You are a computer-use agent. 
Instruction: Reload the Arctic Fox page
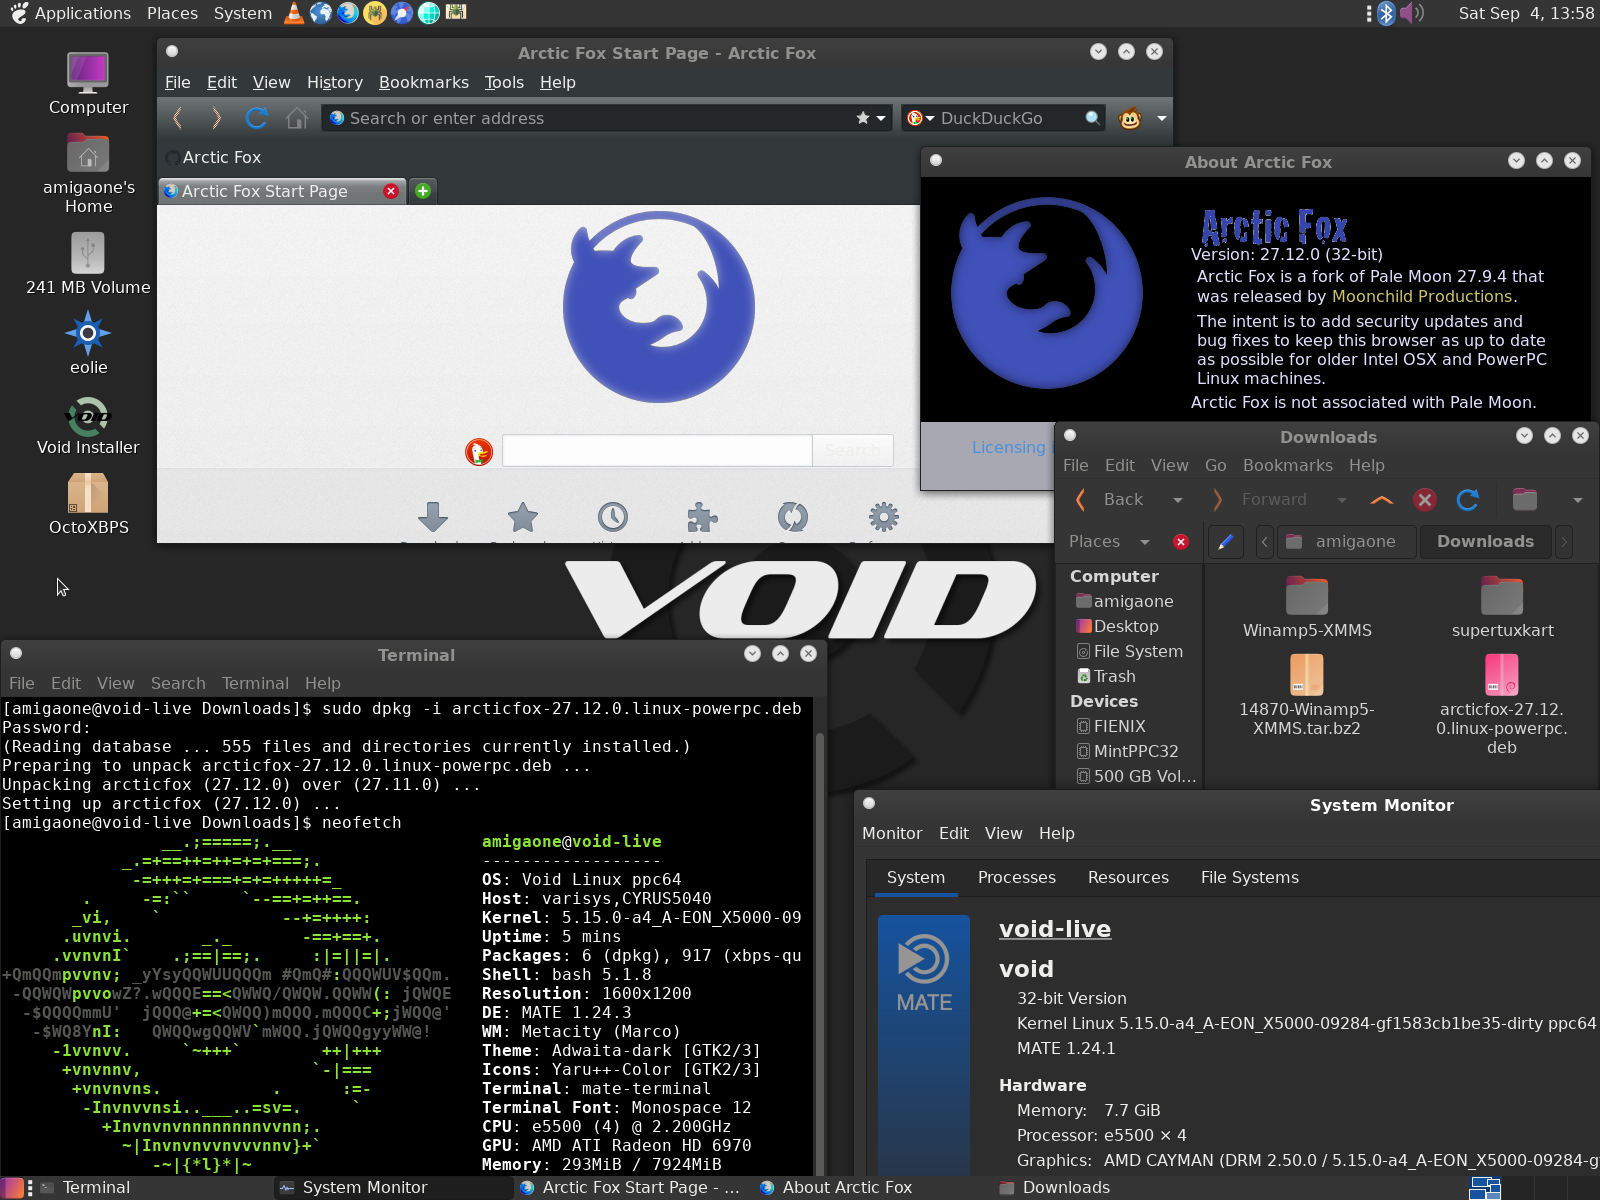256,118
